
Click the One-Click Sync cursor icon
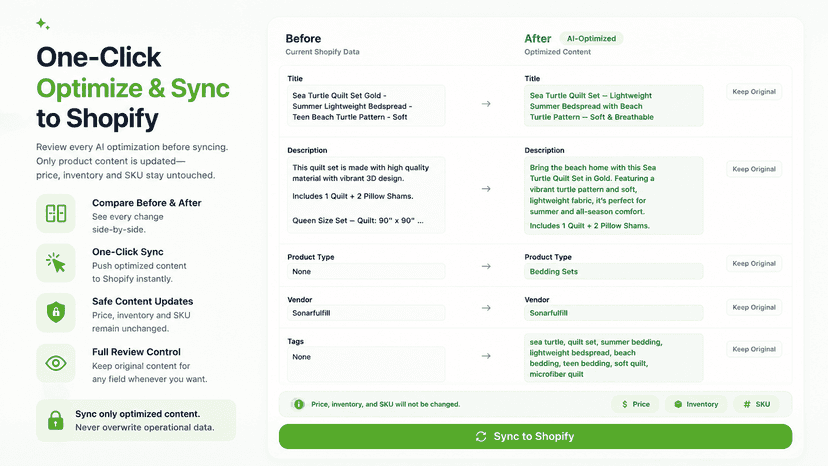coord(56,263)
